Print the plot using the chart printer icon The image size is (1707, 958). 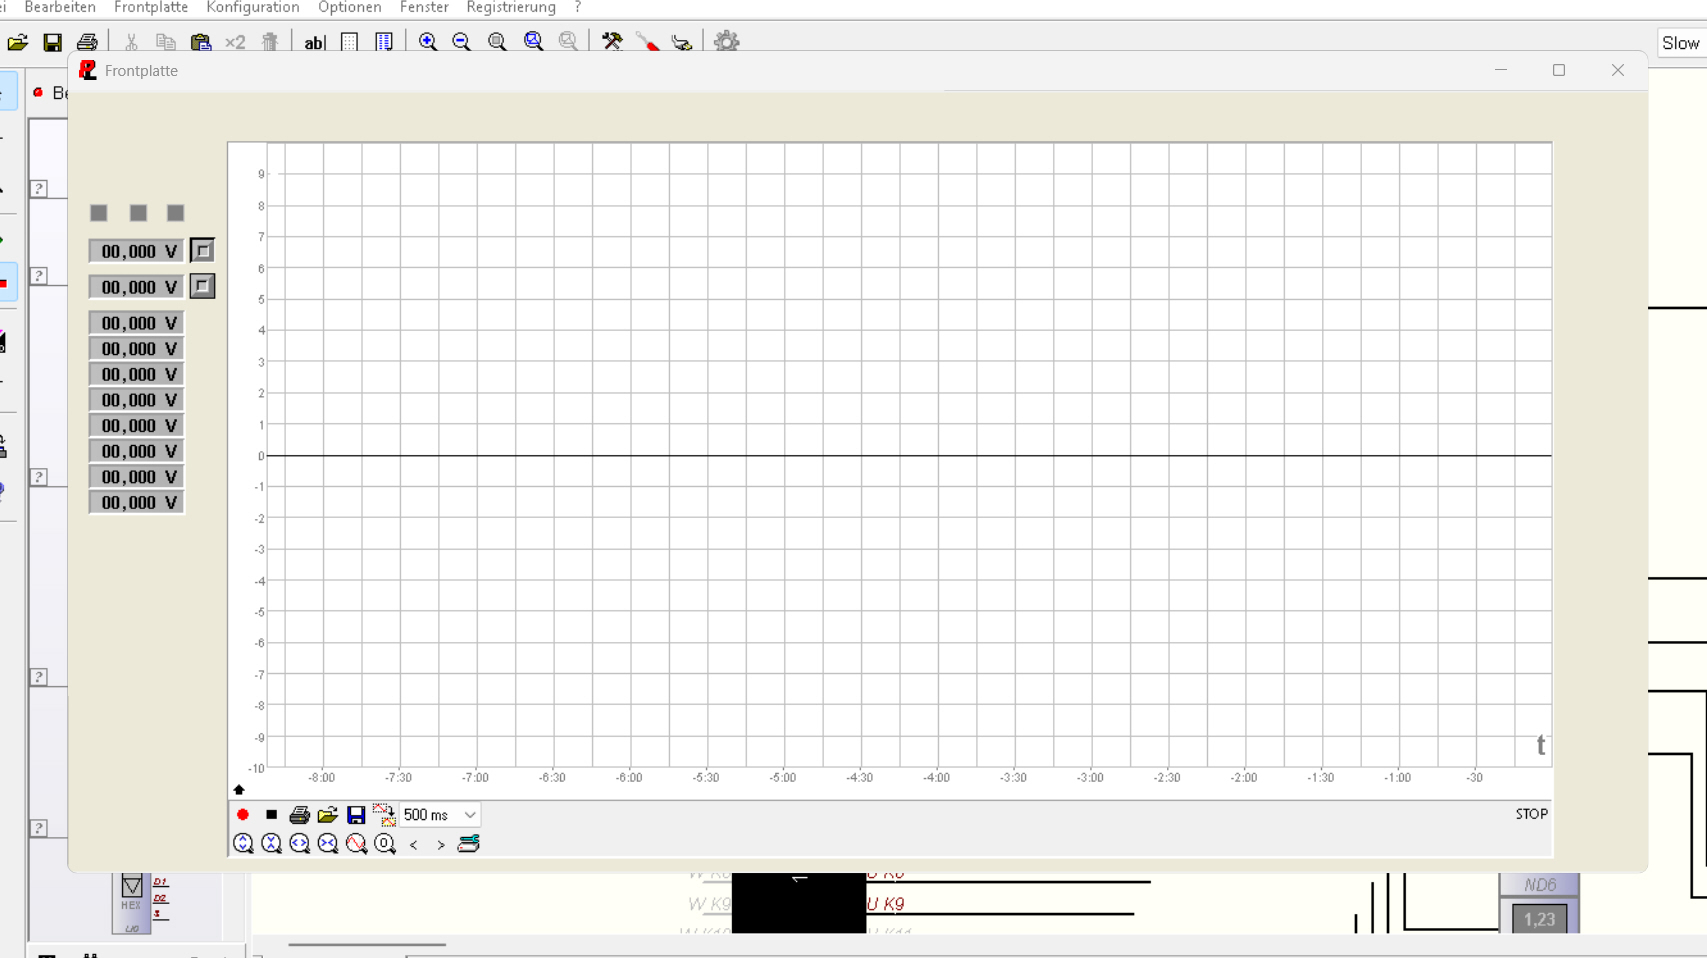pyautogui.click(x=299, y=815)
